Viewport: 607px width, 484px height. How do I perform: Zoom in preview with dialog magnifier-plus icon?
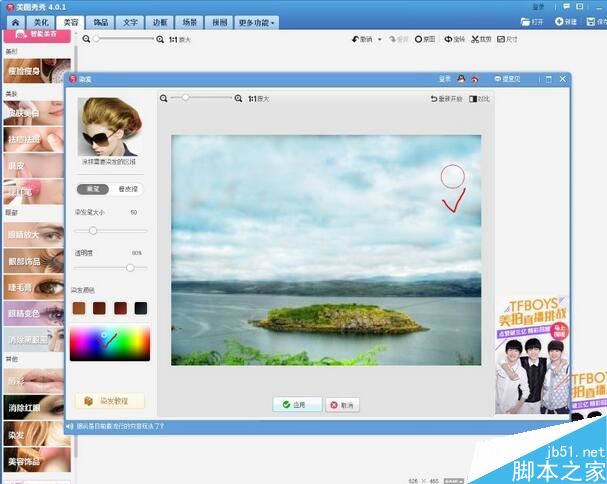238,99
